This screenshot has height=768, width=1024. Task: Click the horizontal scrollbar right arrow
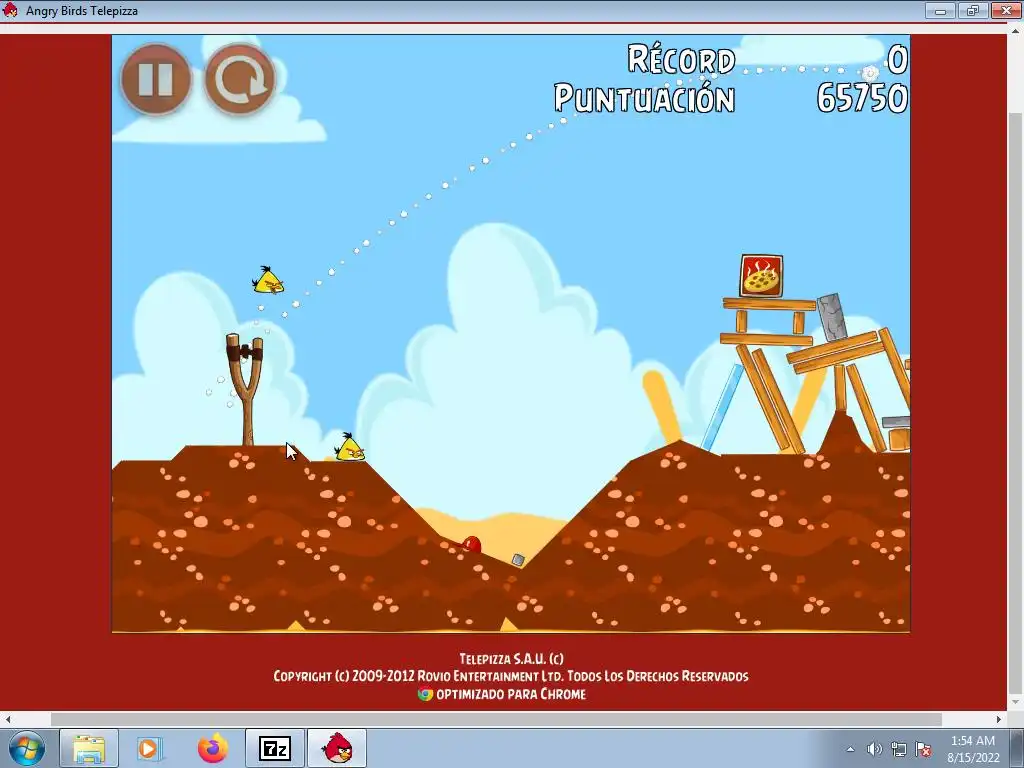click(999, 719)
